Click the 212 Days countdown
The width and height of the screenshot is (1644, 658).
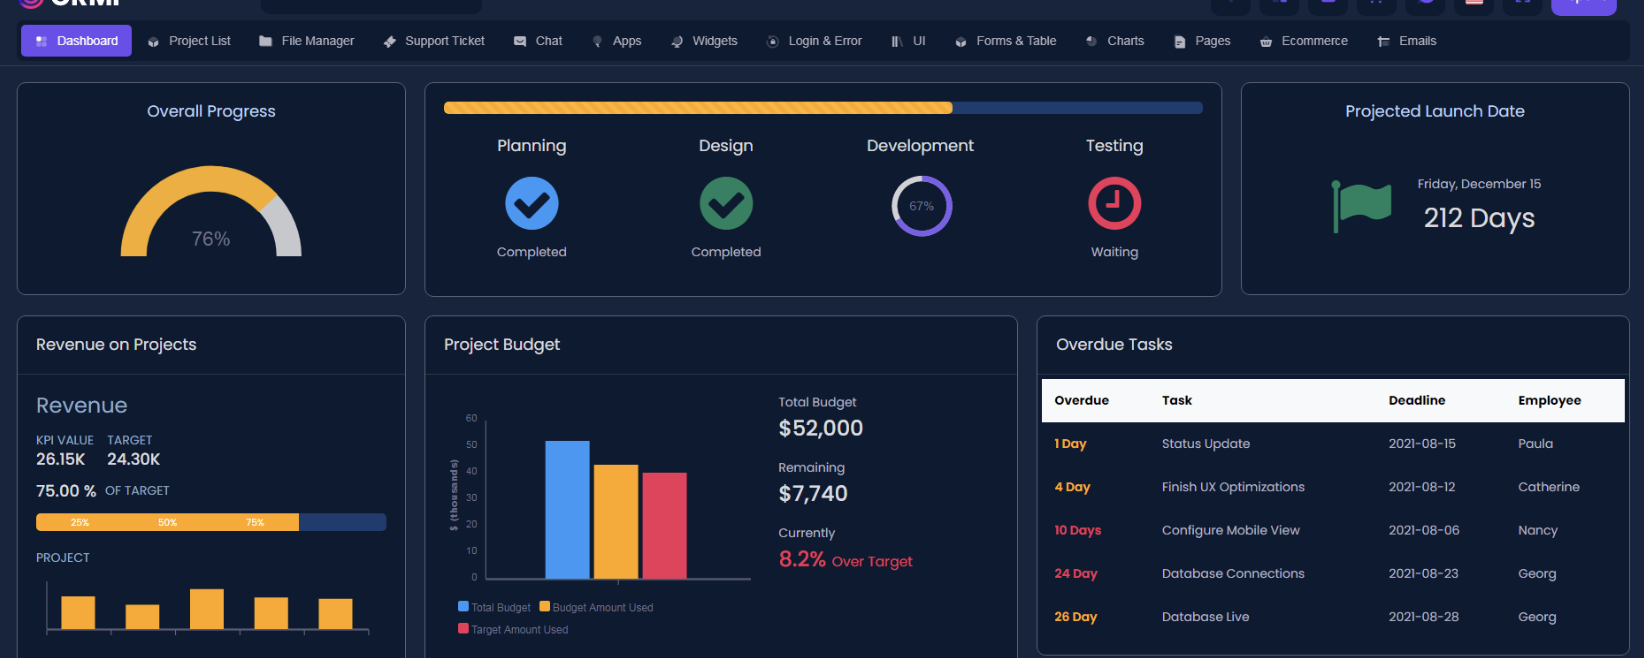[1479, 218]
